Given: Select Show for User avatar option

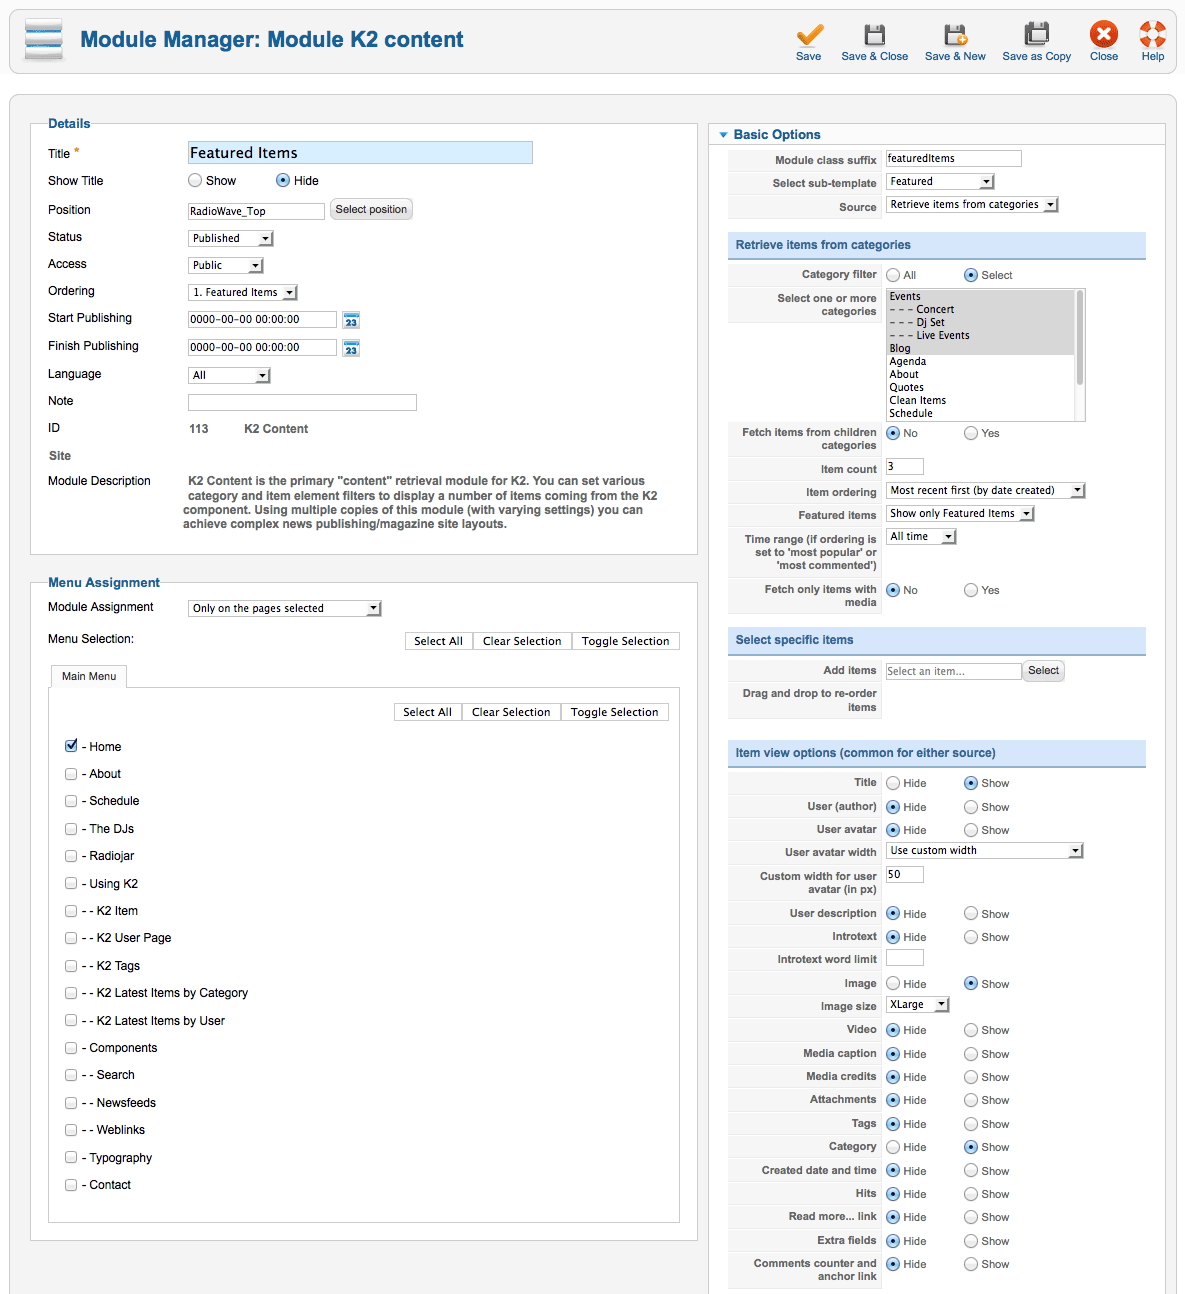Looking at the screenshot, I should tap(971, 830).
